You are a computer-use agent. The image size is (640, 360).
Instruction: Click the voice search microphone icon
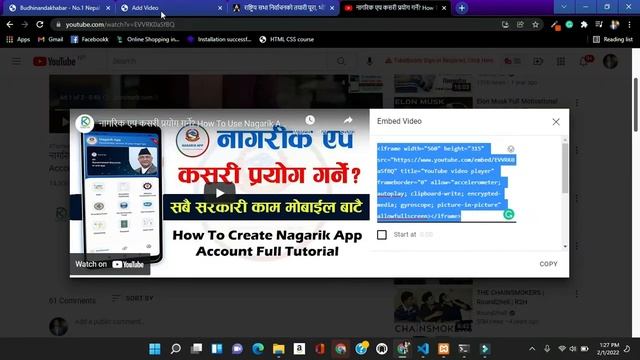click(x=369, y=61)
